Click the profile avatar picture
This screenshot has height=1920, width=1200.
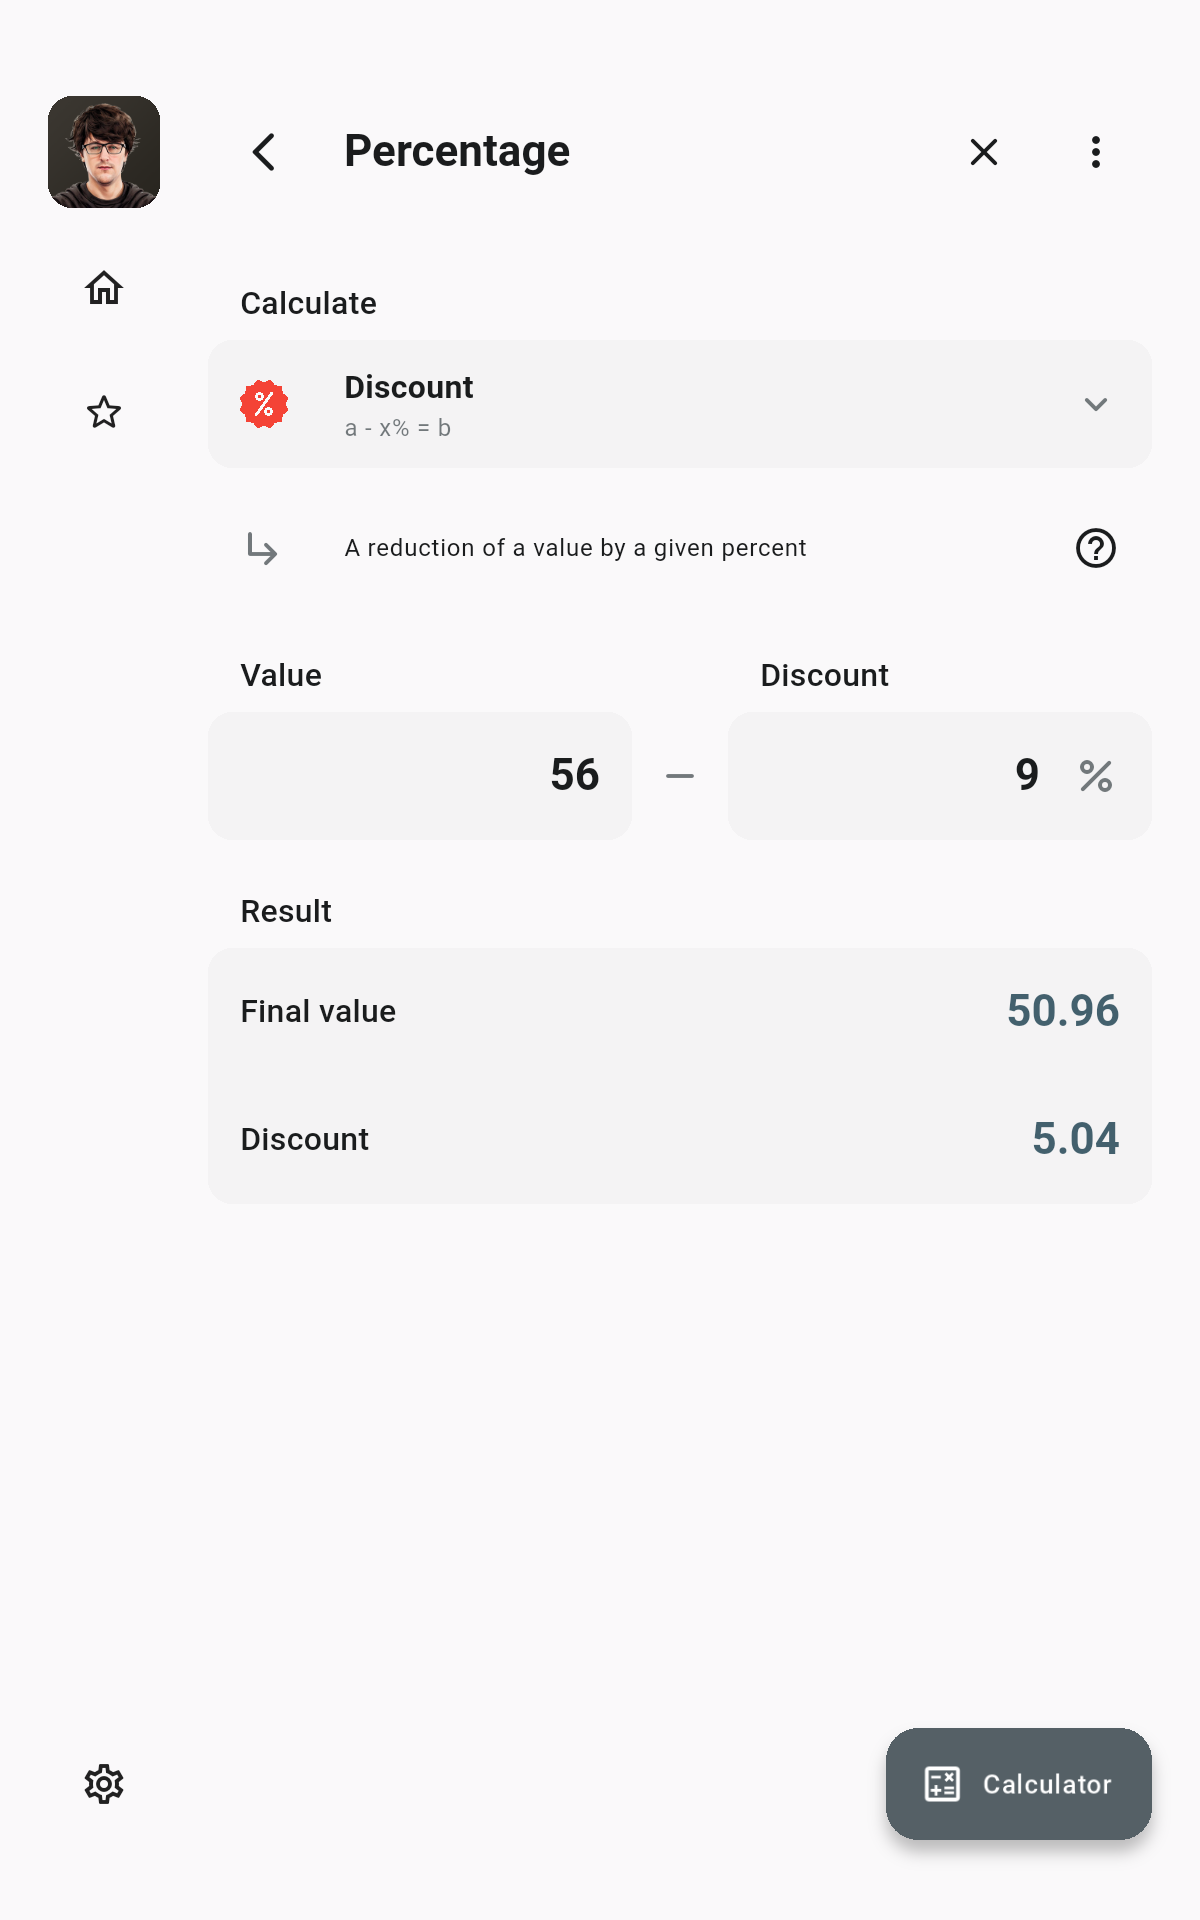tap(104, 152)
